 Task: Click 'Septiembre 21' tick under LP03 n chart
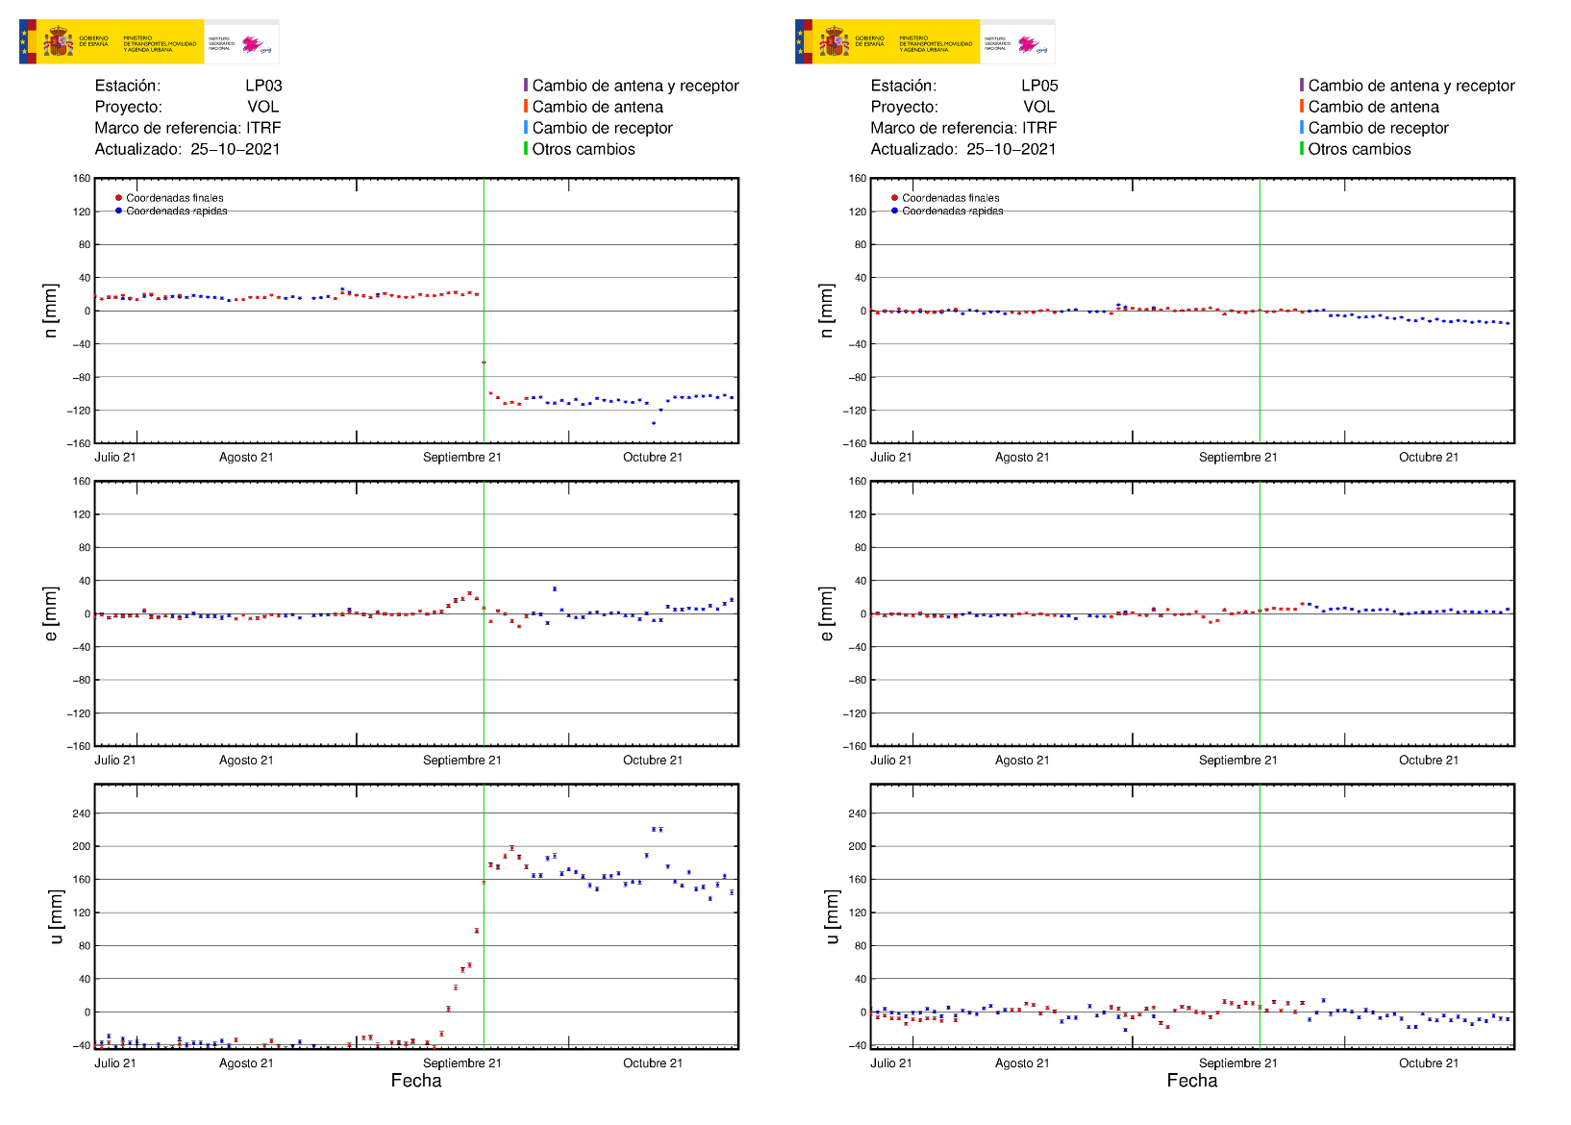tap(462, 457)
